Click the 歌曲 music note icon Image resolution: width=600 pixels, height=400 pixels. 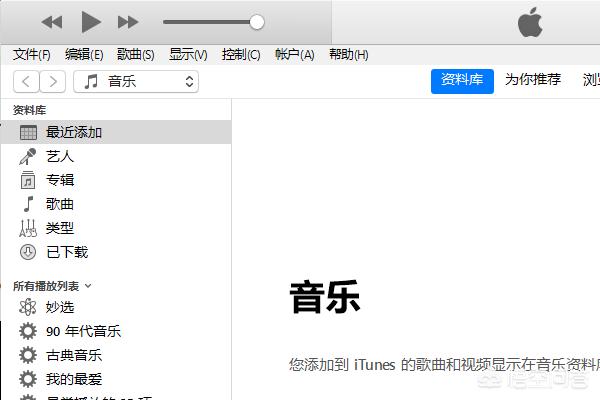[28, 204]
